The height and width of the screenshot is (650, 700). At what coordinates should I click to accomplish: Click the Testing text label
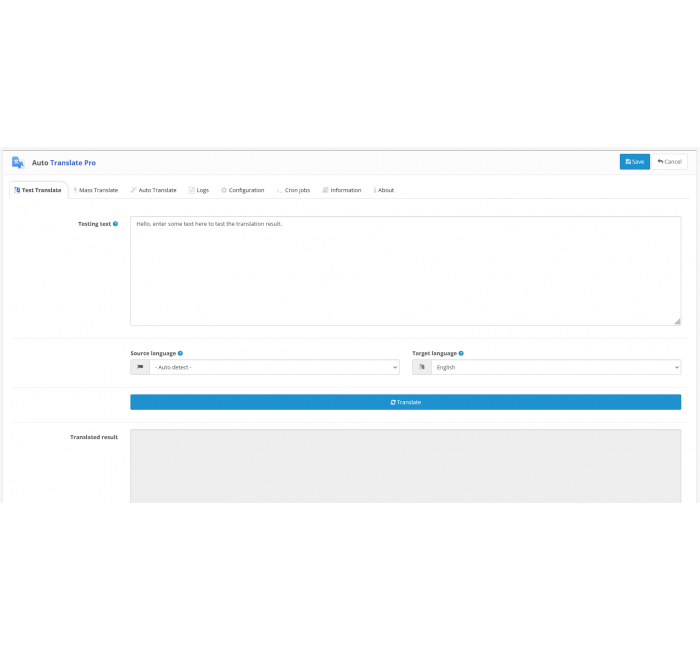94,224
